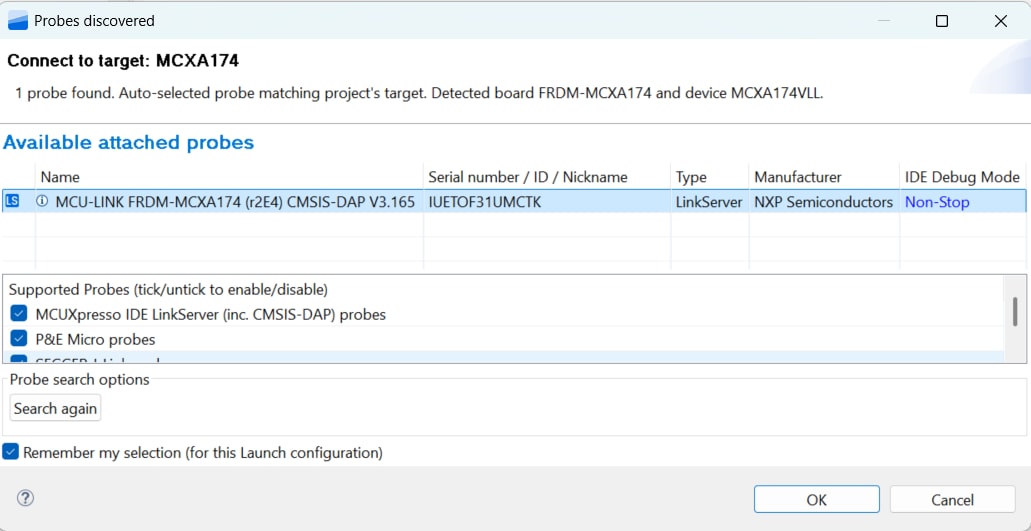Click the Manufacturer column header
Screen dimensions: 1031x531
824,177
